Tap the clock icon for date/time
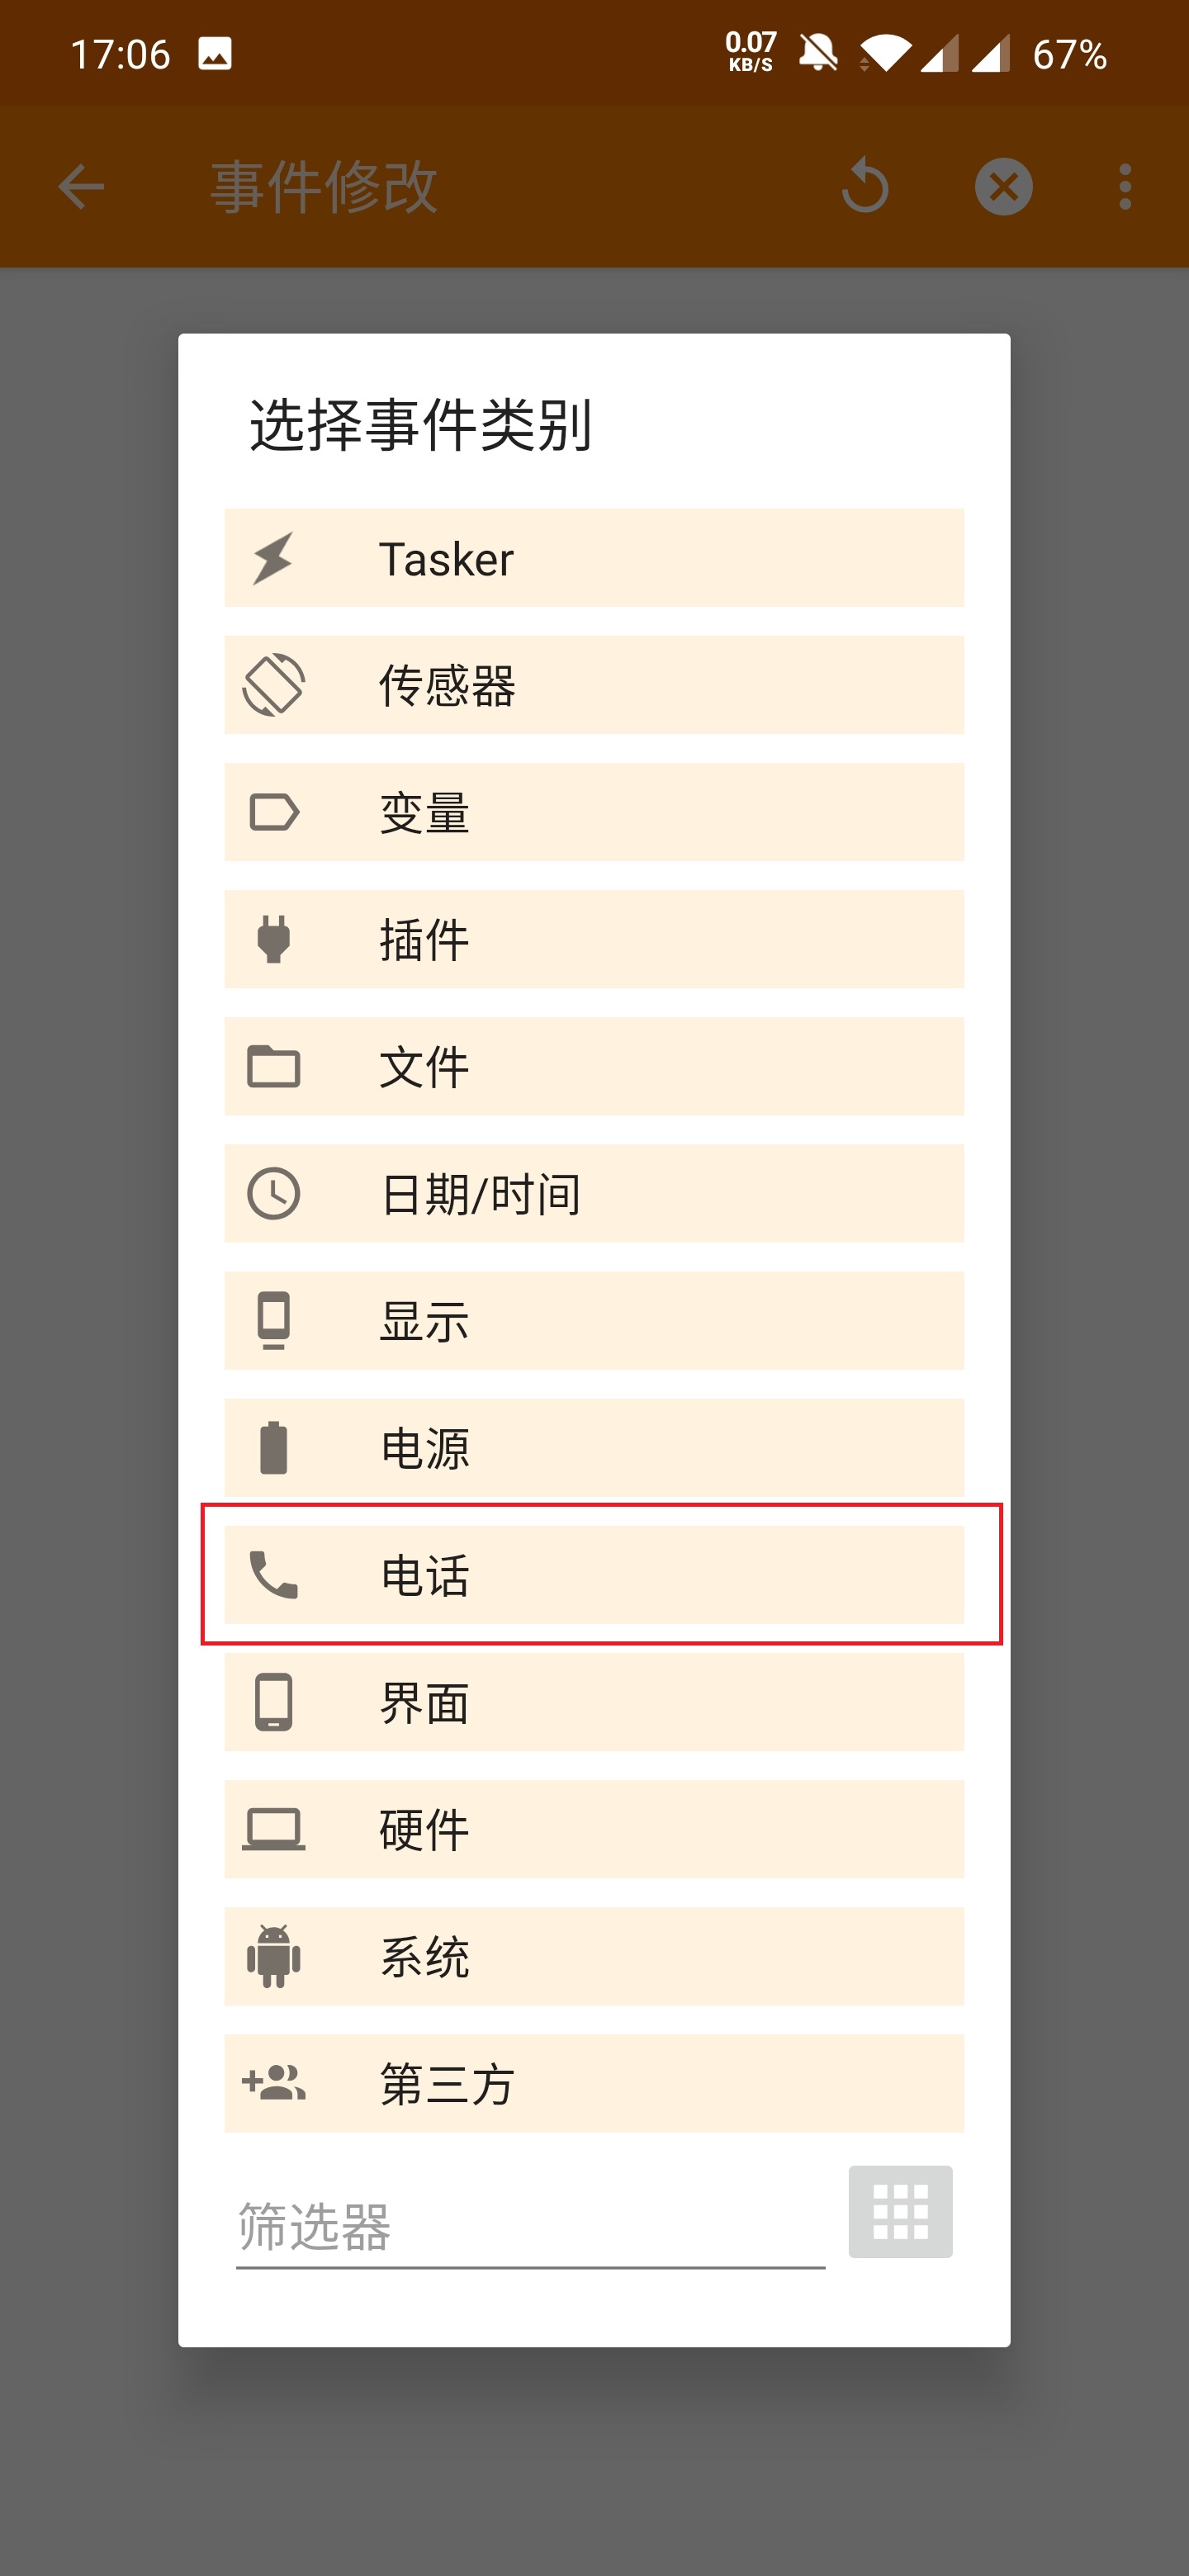 pos(273,1193)
